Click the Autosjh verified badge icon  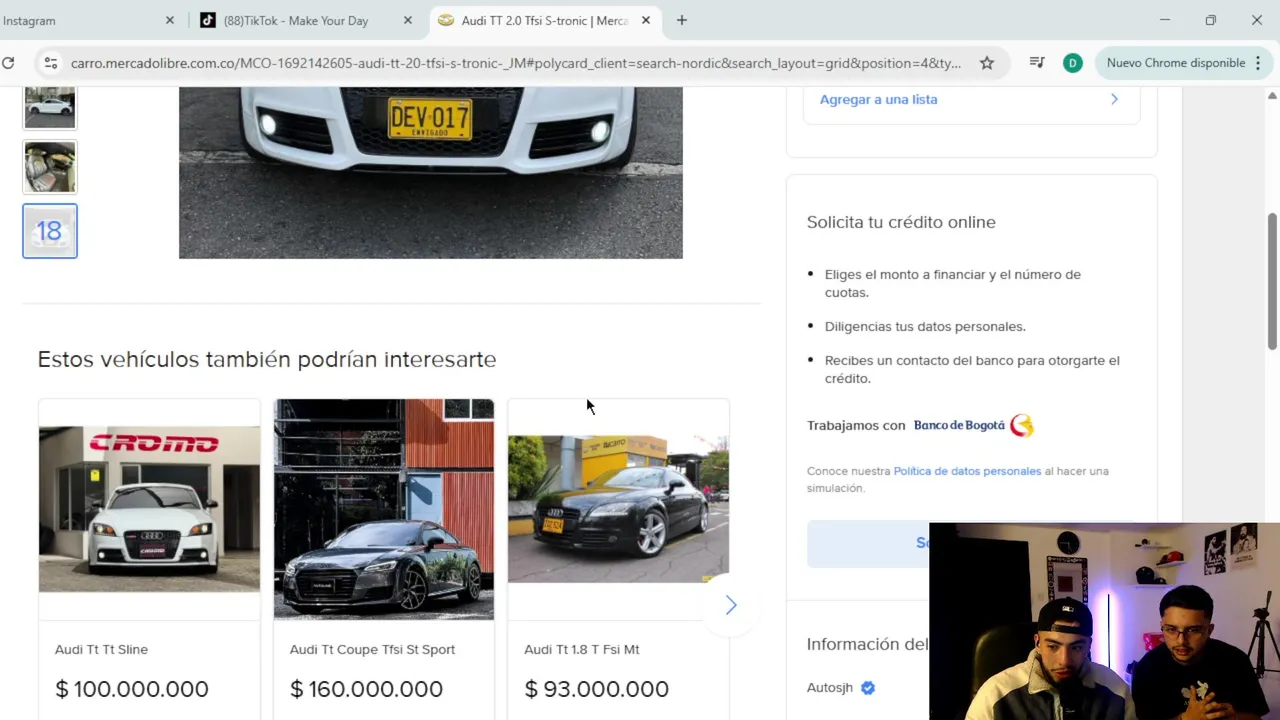868,687
